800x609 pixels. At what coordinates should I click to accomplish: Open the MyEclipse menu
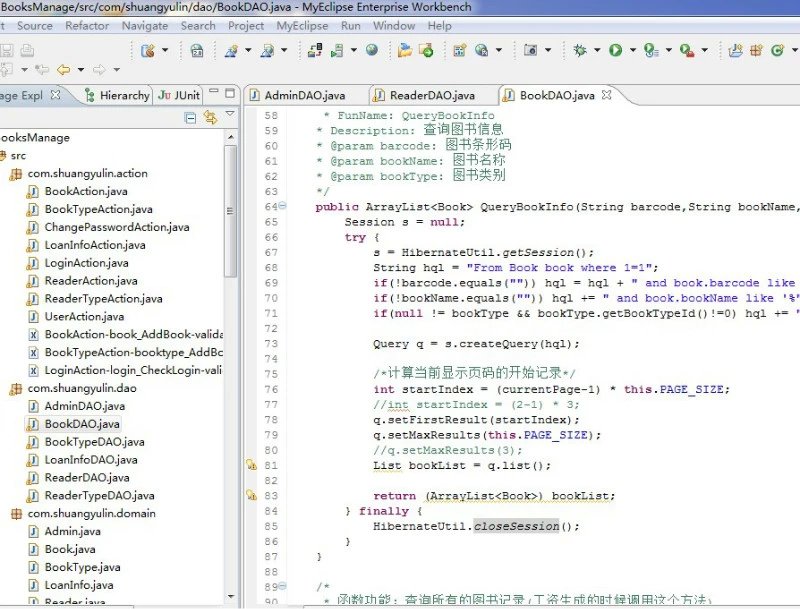(x=302, y=26)
